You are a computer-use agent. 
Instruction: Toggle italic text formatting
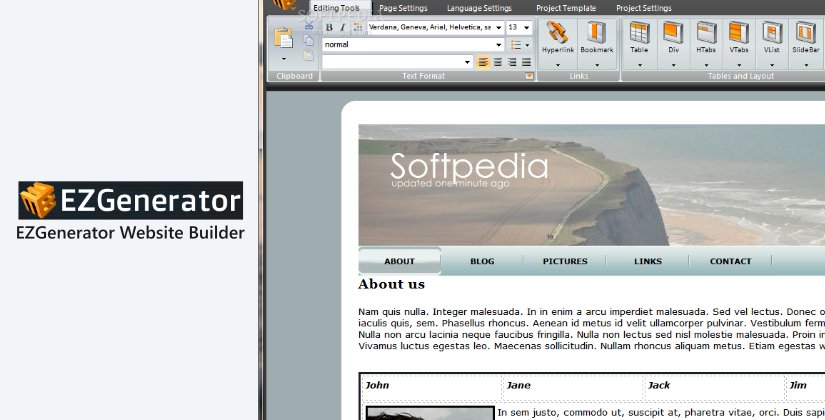(x=343, y=28)
